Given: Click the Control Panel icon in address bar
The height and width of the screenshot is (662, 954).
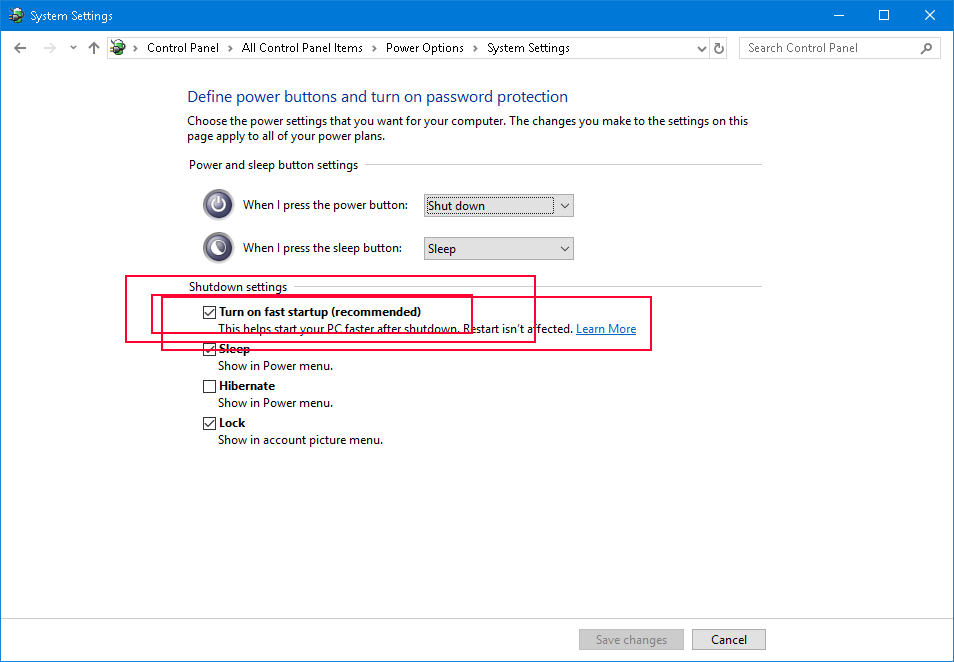Looking at the screenshot, I should 119,47.
